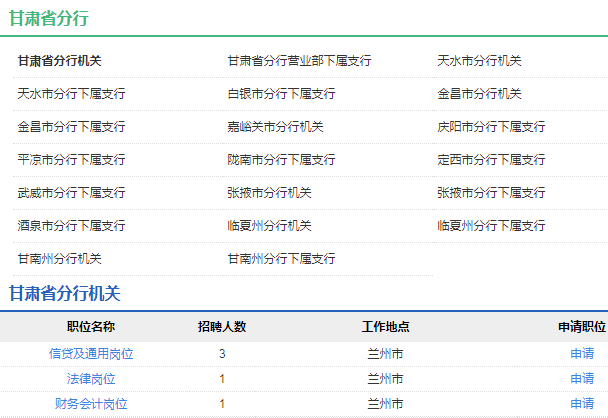Image resolution: width=608 pixels, height=418 pixels.
Task: Select 定西市分行下属支行 link
Action: pos(491,160)
